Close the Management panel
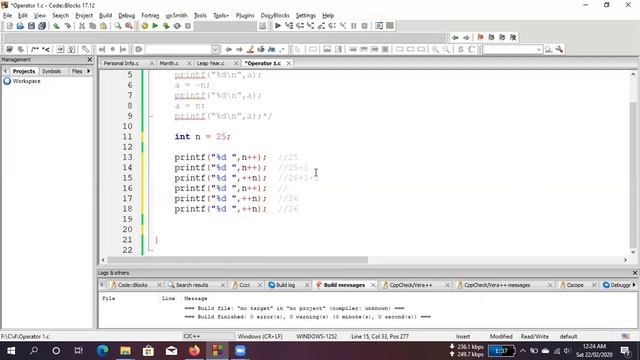 pyautogui.click(x=90, y=60)
